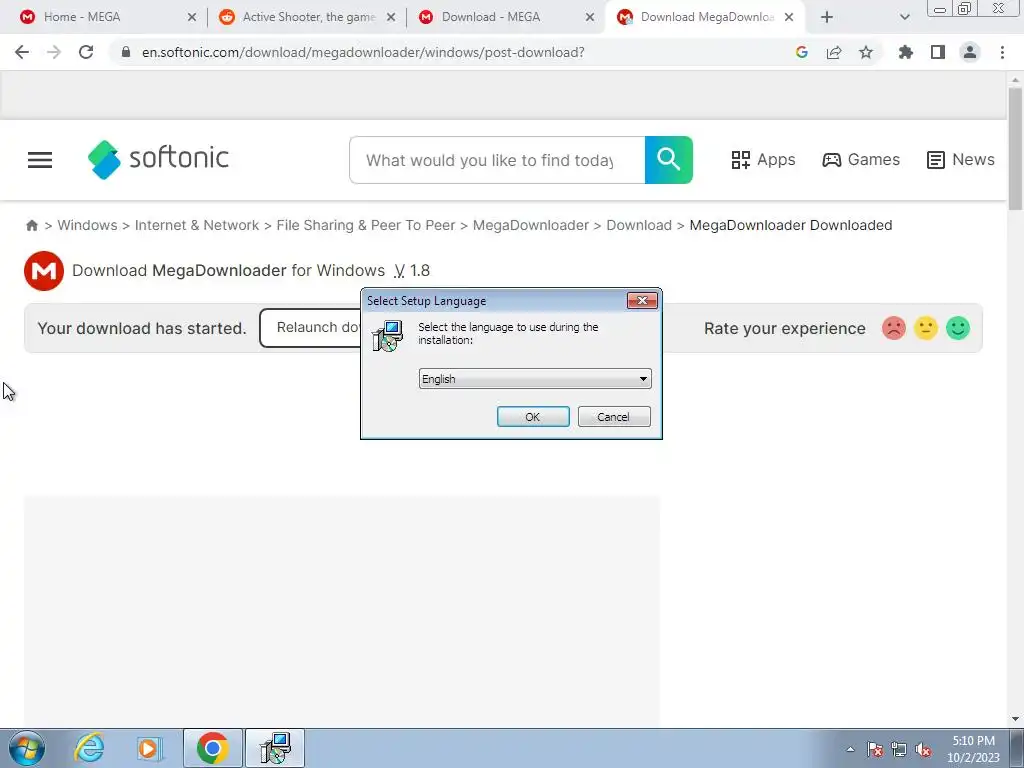Open the Windows Start menu
Viewport: 1024px width, 768px height.
27,748
